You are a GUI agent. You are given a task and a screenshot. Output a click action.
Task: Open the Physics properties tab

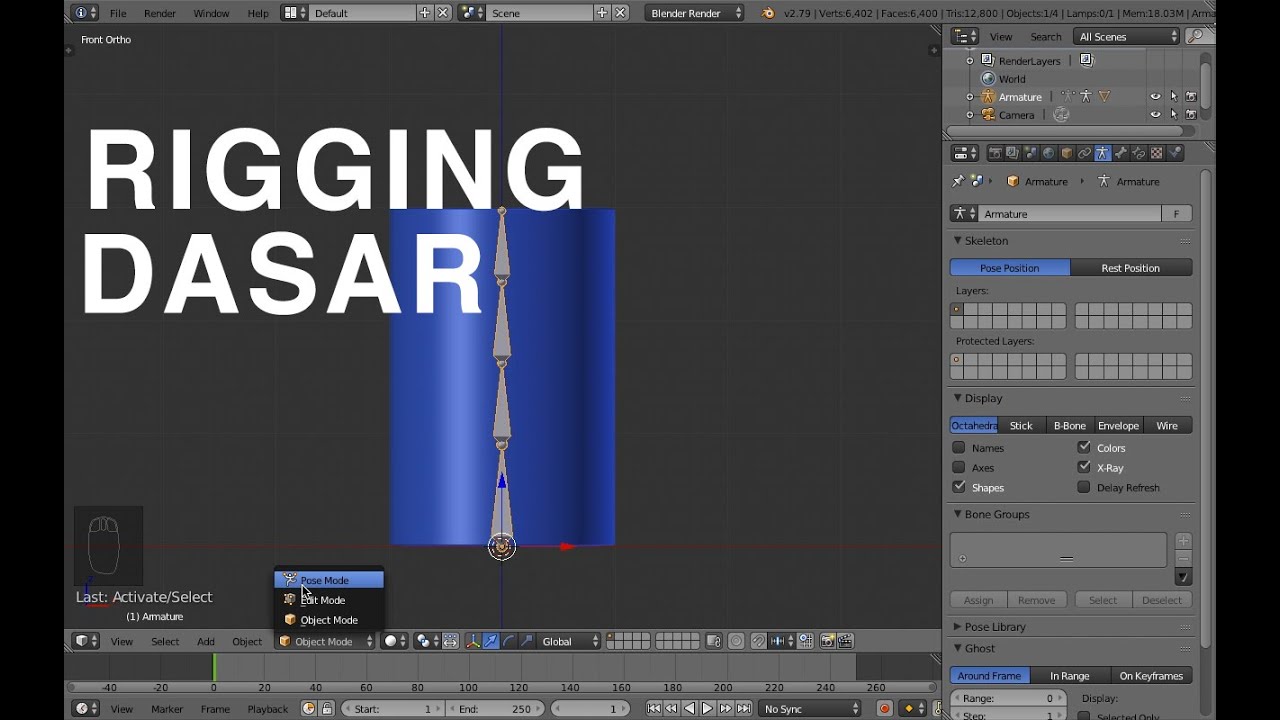point(1175,153)
